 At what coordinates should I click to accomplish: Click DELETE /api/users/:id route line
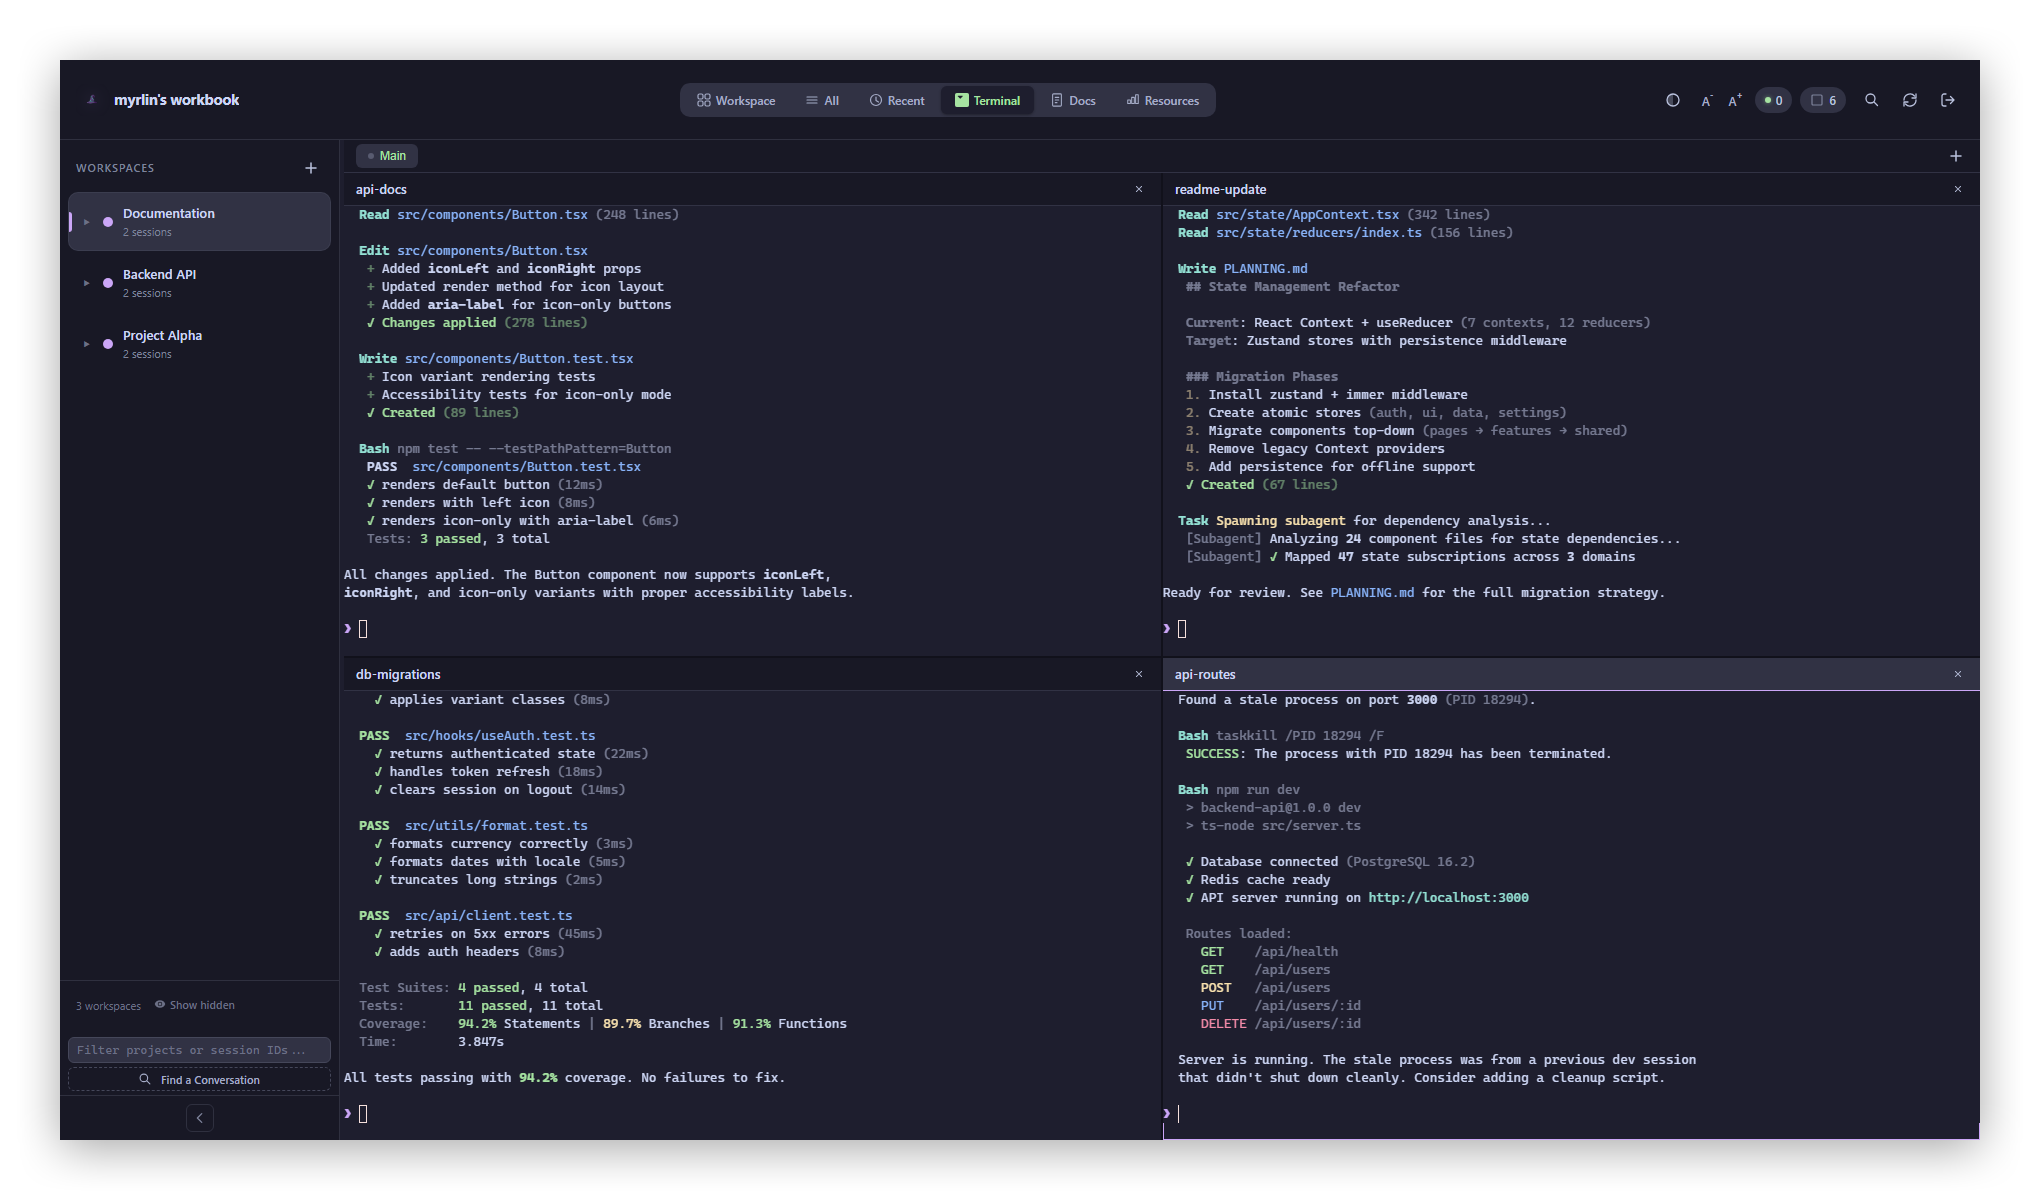pos(1280,1024)
